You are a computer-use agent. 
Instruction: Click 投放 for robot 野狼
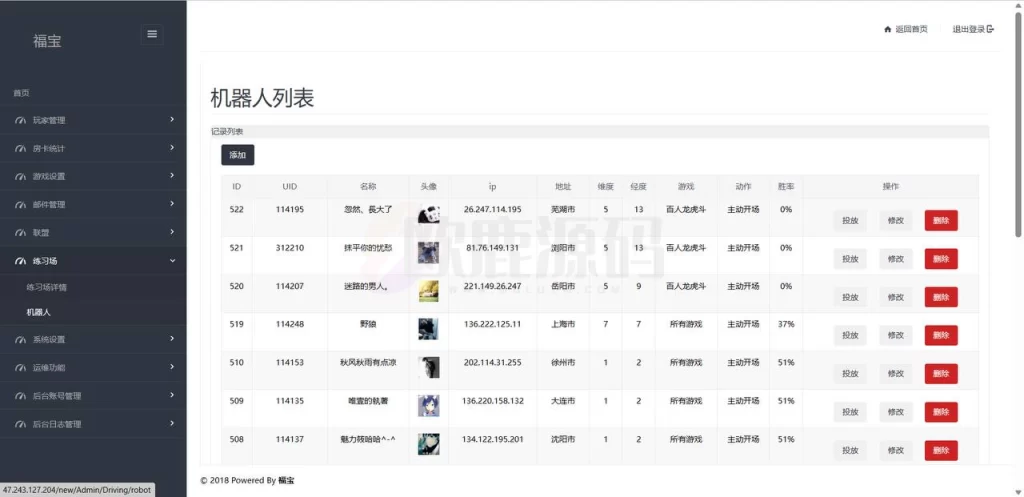coord(850,336)
